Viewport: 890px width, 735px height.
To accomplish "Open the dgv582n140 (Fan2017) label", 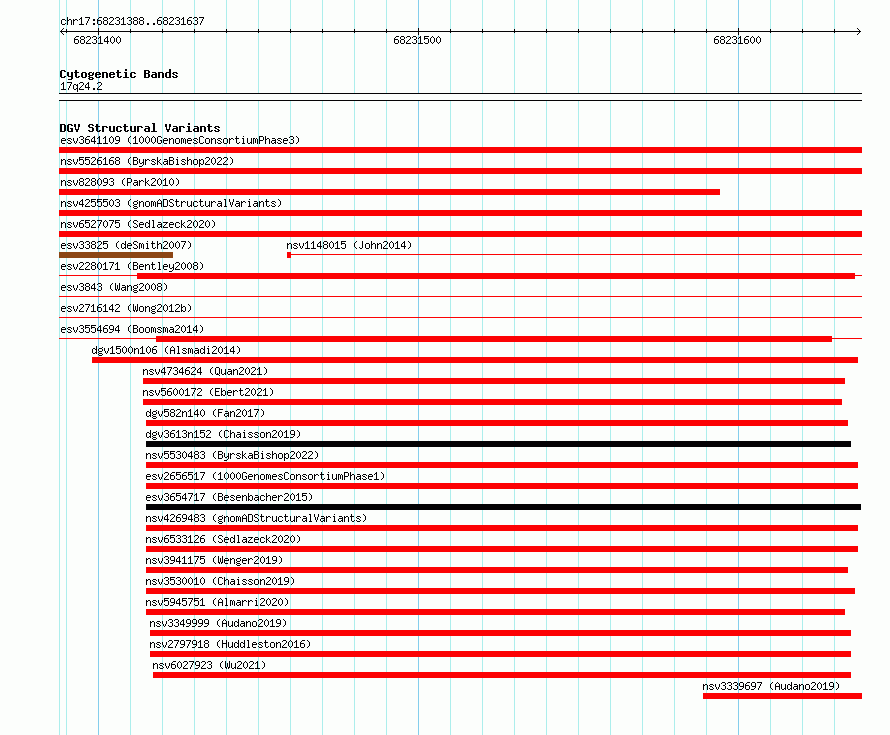I will click(205, 413).
